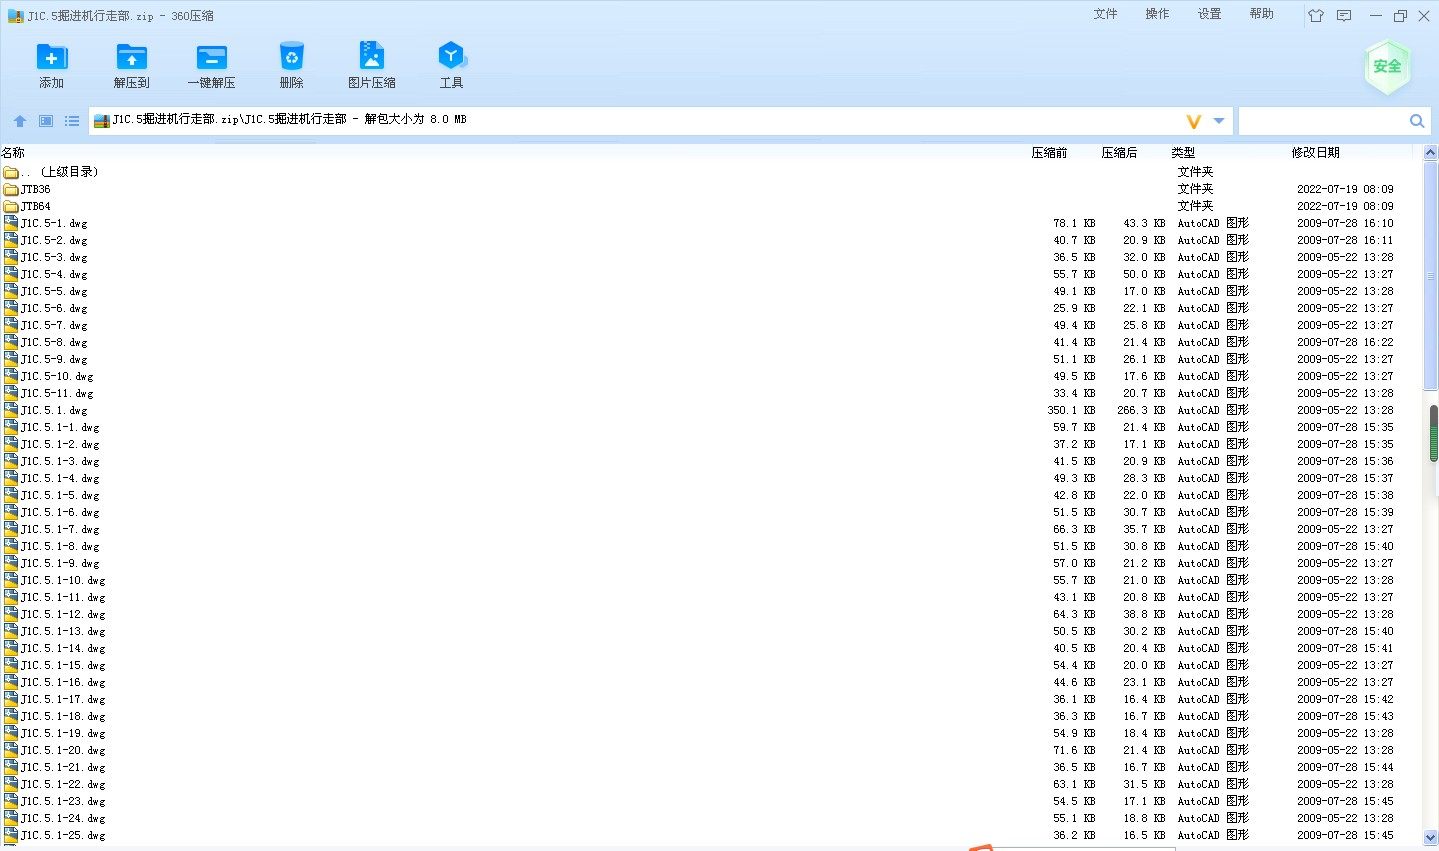The image size is (1439, 851).
Task: Open the 图片压缩 image compress tool
Action: (x=371, y=57)
